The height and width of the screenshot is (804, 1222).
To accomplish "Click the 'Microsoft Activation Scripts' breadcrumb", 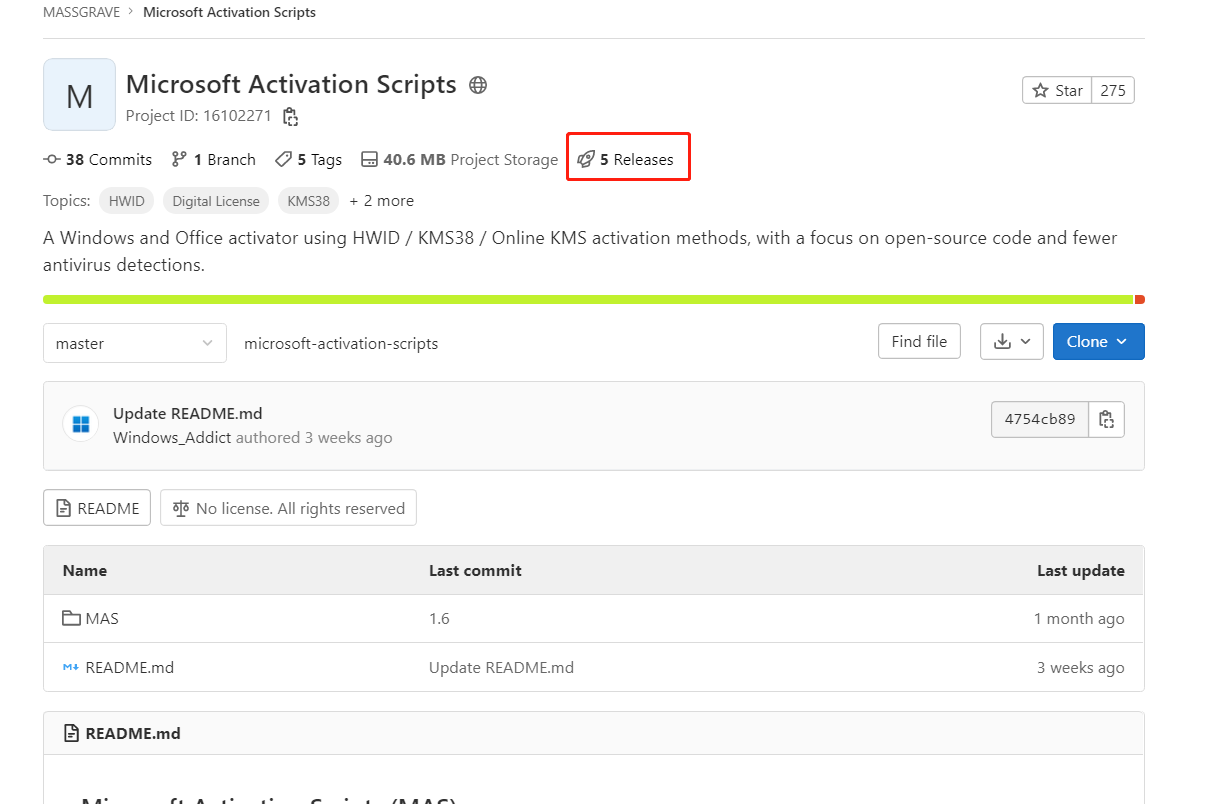I will coord(229,13).
